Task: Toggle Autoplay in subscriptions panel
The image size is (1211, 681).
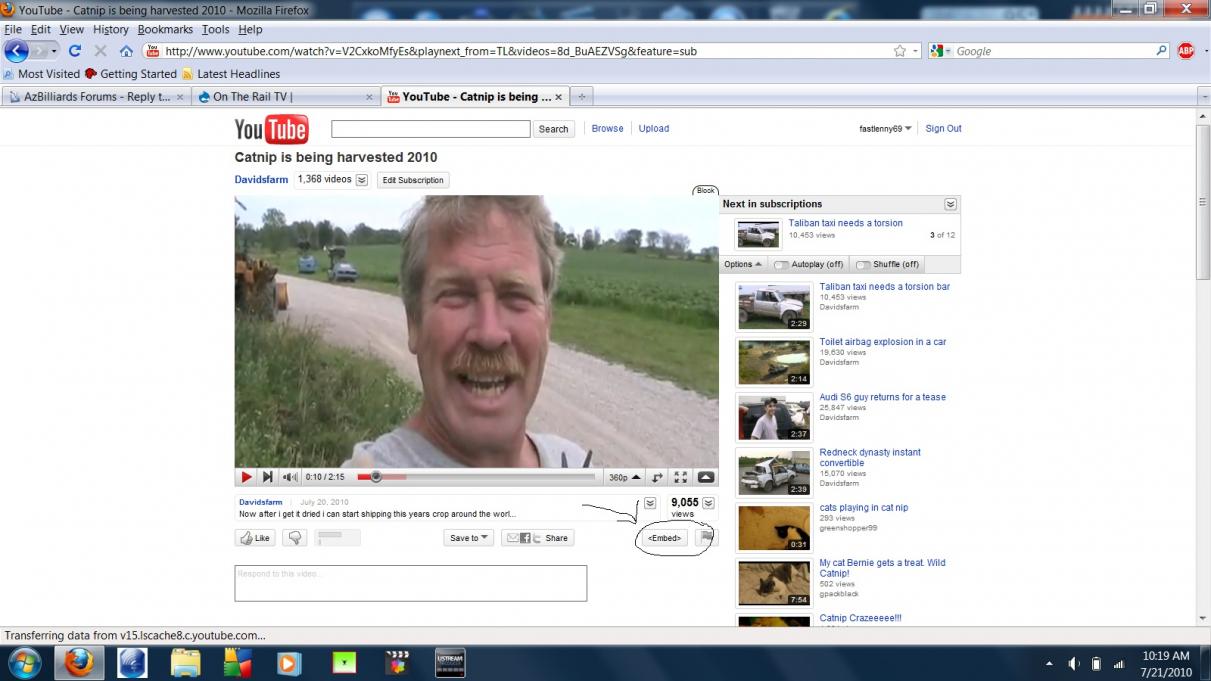Action: point(808,264)
